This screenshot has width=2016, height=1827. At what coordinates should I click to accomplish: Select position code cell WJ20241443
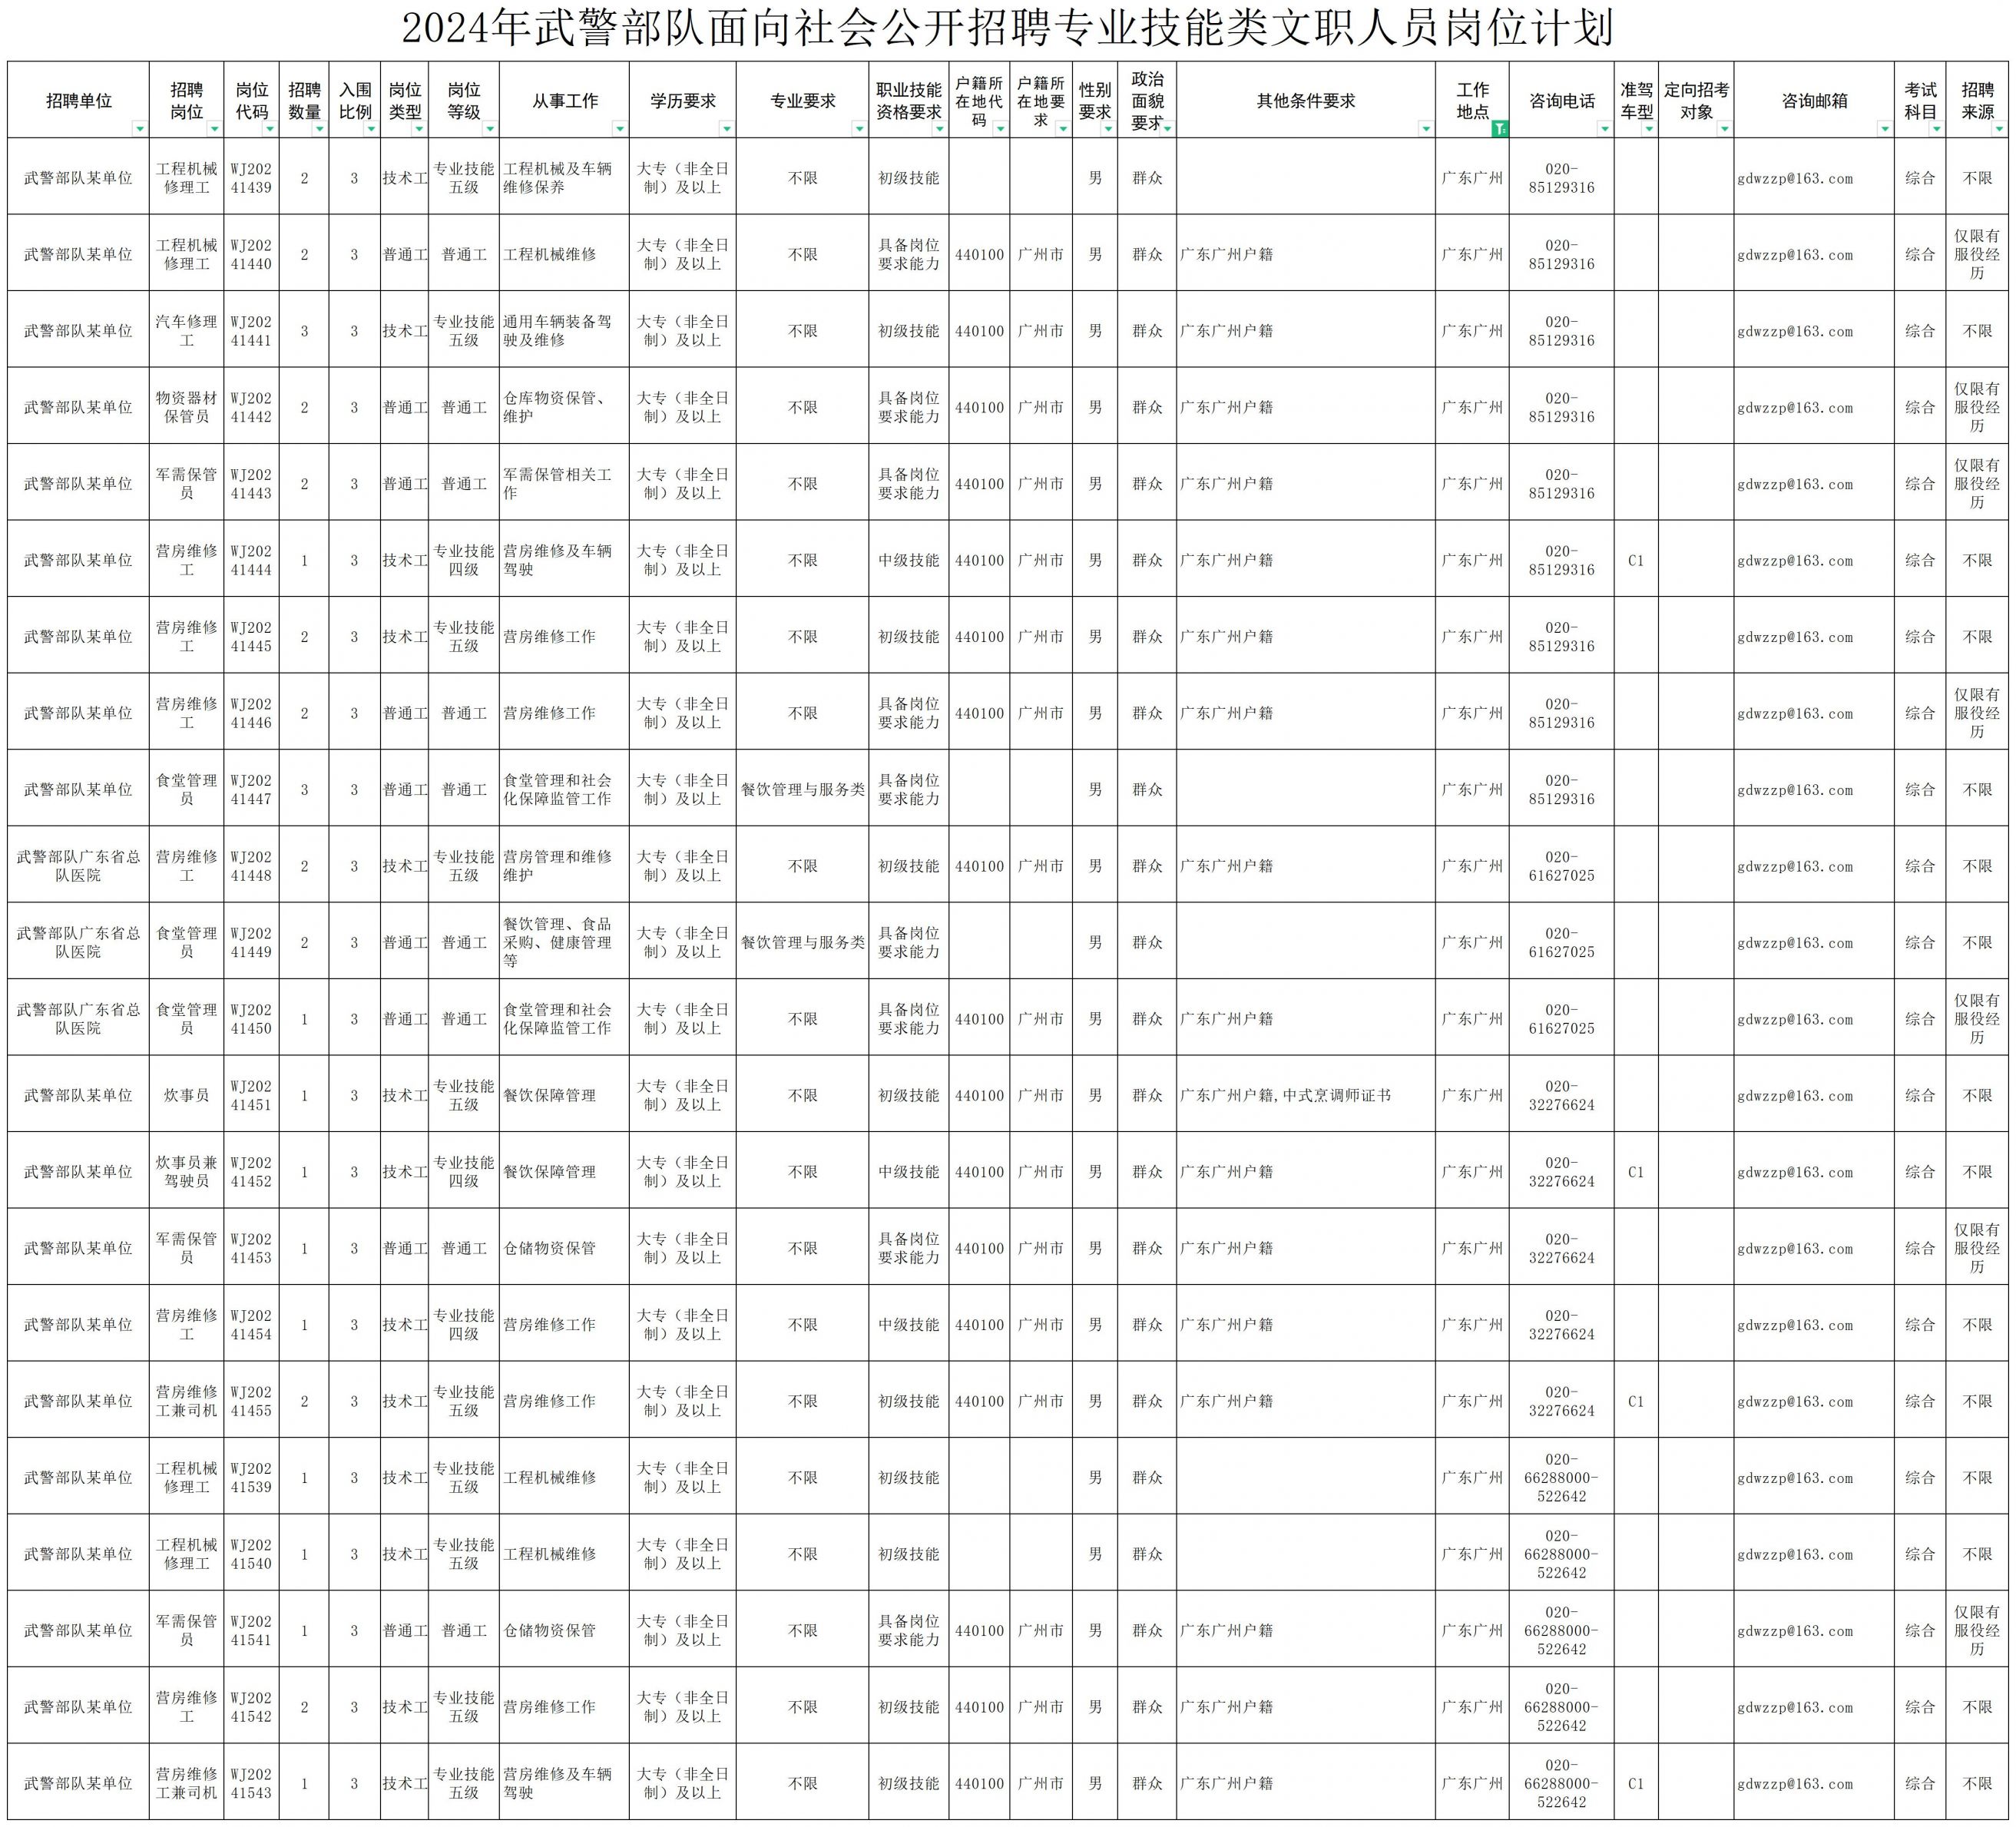251,484
